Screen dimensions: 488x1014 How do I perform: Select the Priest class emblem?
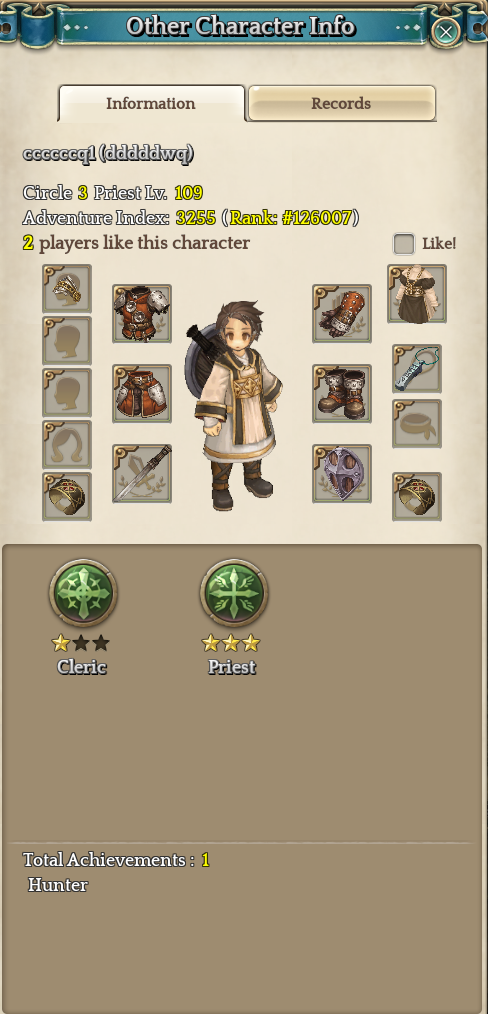tap(234, 593)
